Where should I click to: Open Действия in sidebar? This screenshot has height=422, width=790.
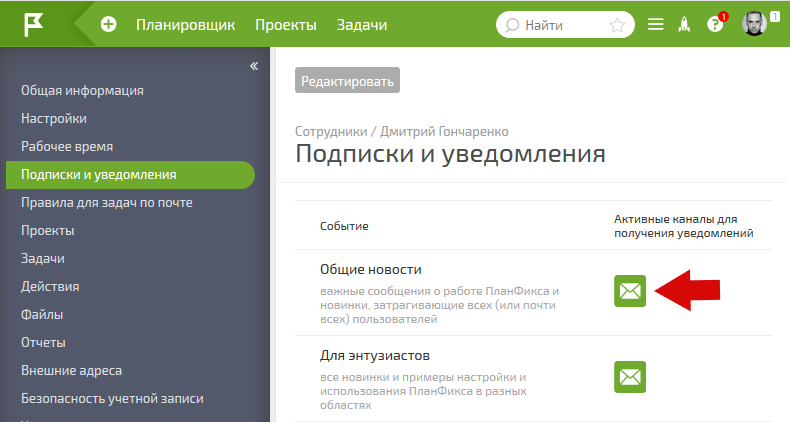click(x=50, y=287)
